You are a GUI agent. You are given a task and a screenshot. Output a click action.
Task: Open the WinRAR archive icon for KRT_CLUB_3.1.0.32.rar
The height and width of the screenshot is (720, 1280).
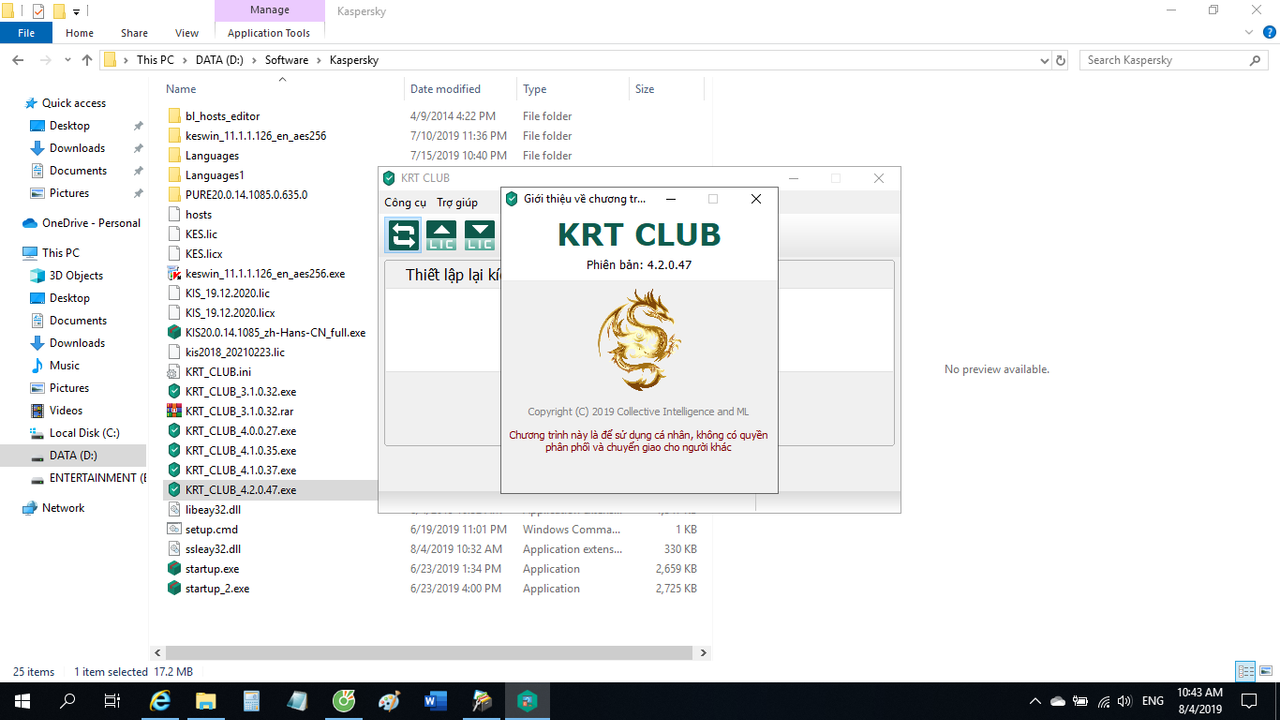coord(174,410)
